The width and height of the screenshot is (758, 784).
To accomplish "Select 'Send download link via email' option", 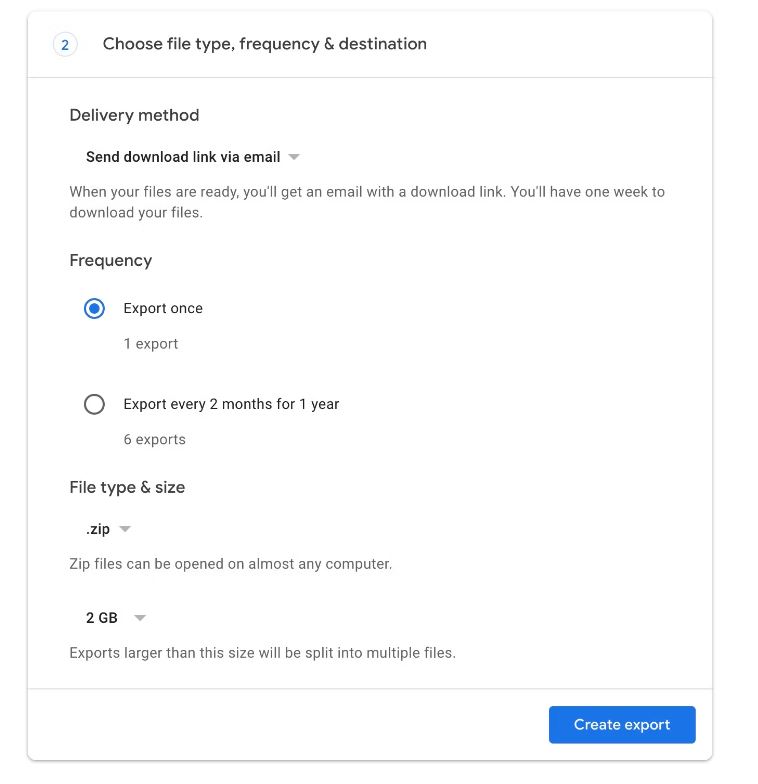I will coord(183,157).
